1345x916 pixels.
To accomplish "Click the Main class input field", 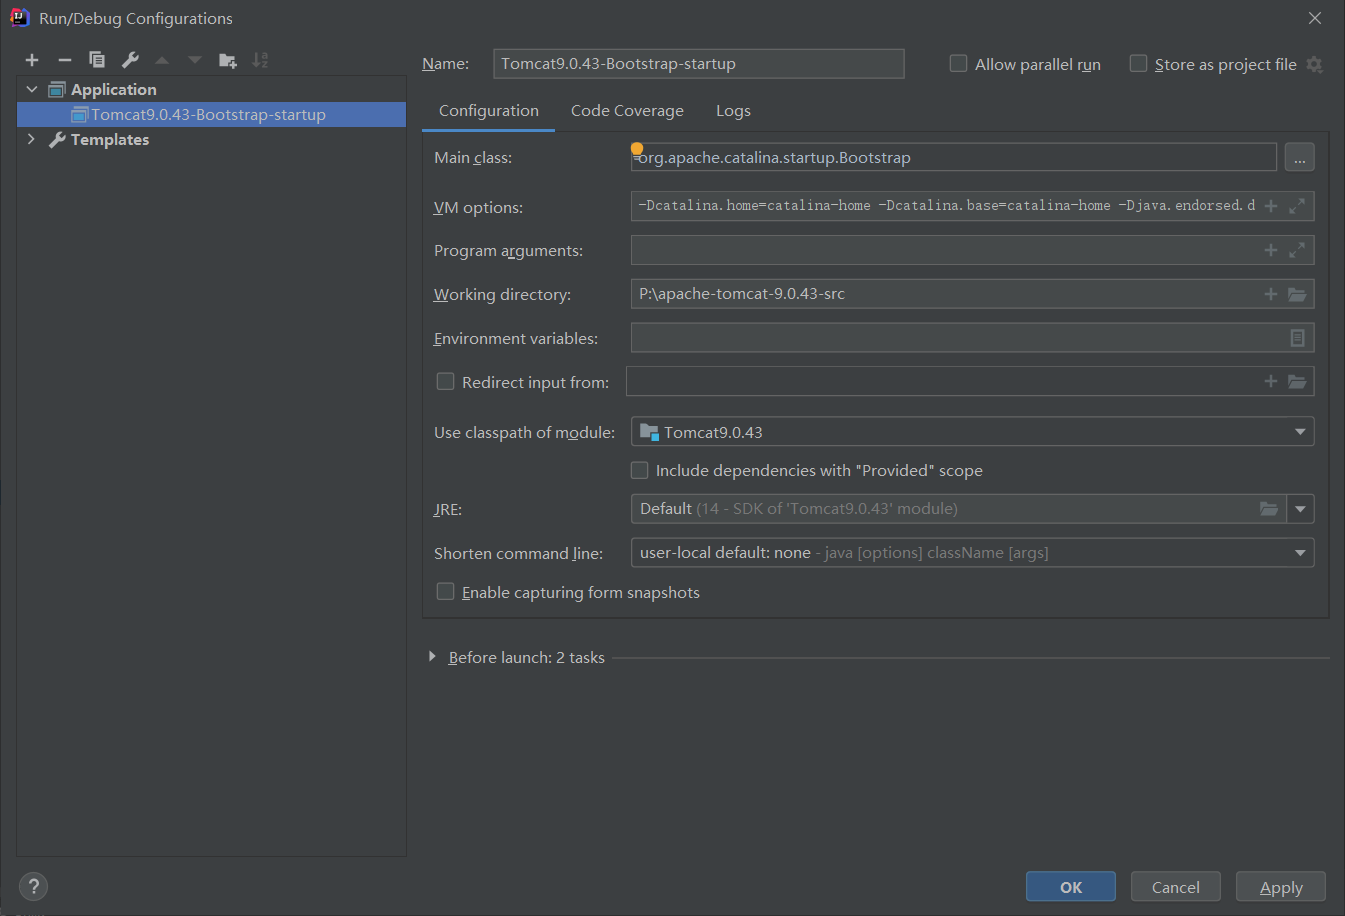I will tap(954, 158).
